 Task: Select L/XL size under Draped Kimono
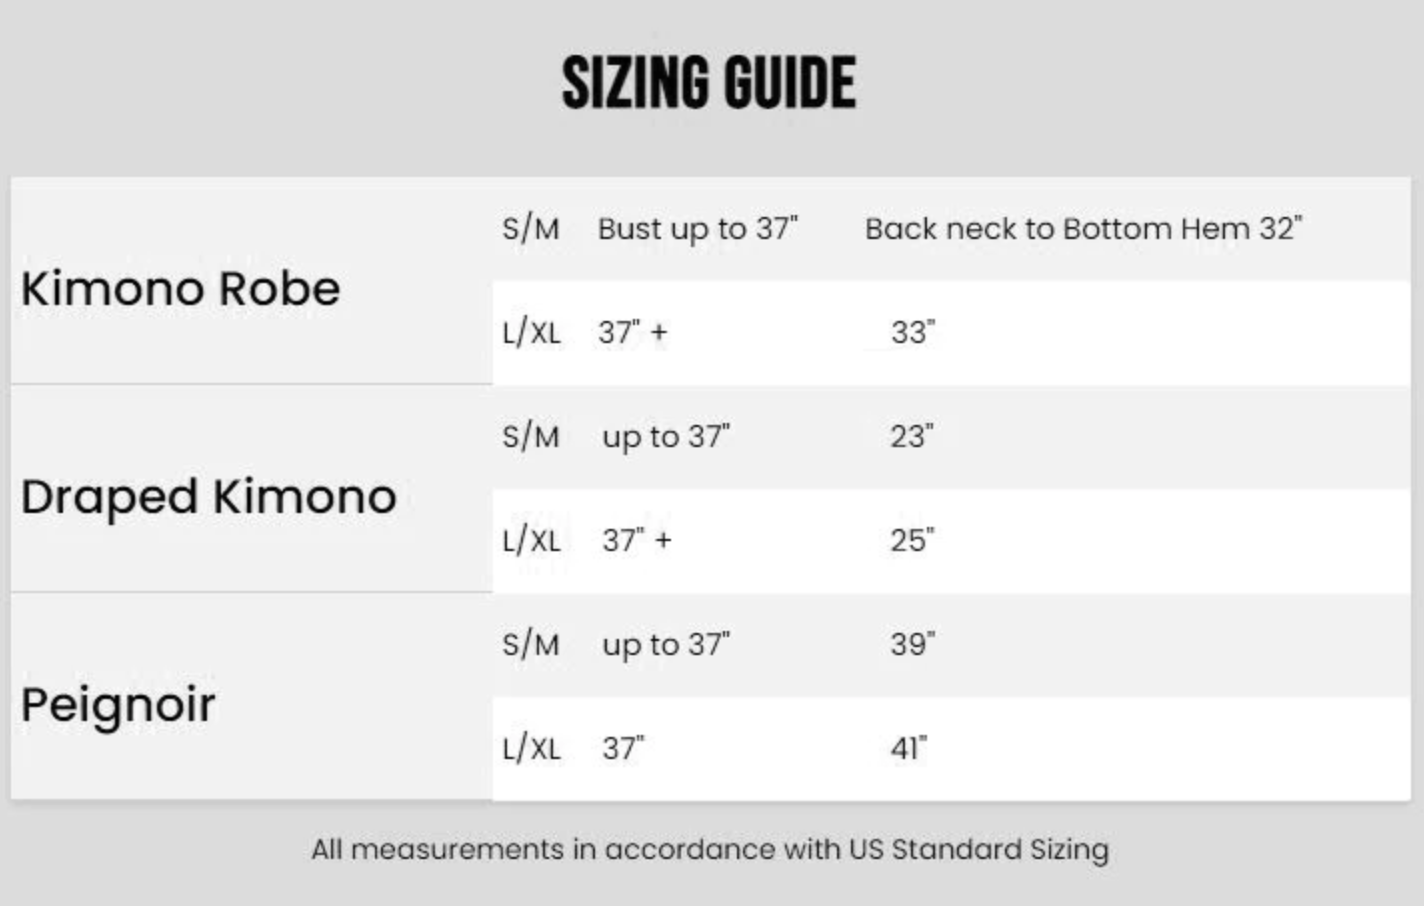531,541
